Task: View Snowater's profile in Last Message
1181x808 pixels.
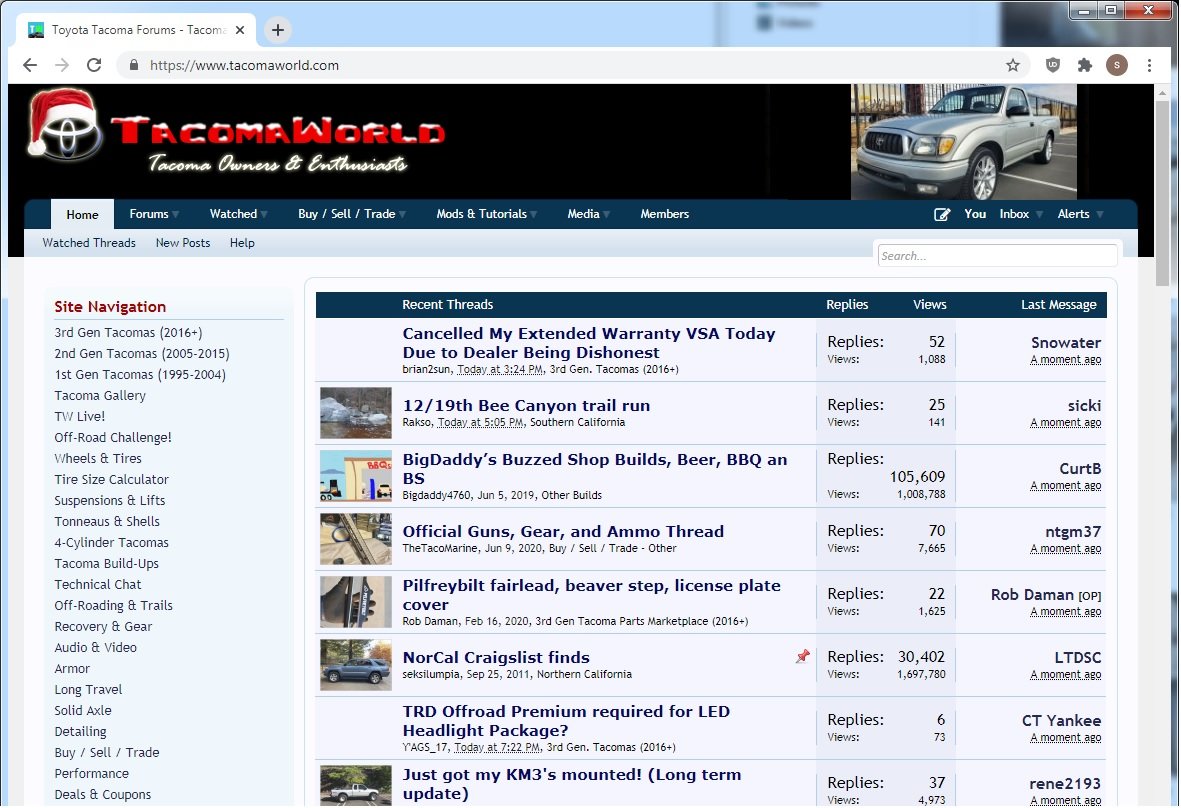Action: [1066, 343]
